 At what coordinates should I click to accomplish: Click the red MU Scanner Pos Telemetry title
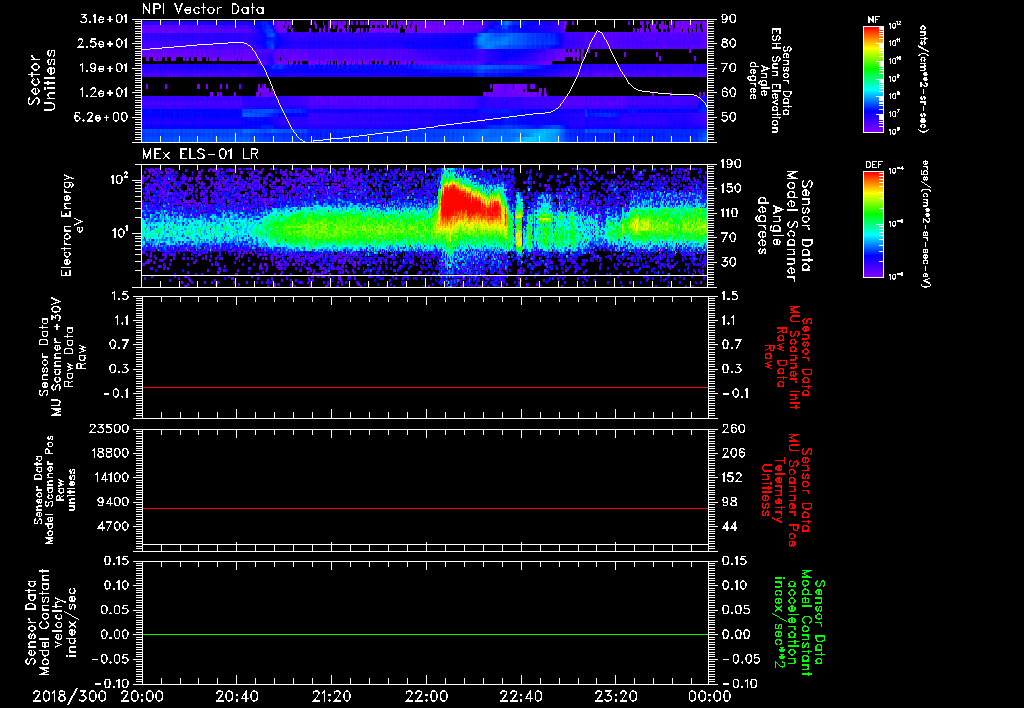tap(785, 490)
